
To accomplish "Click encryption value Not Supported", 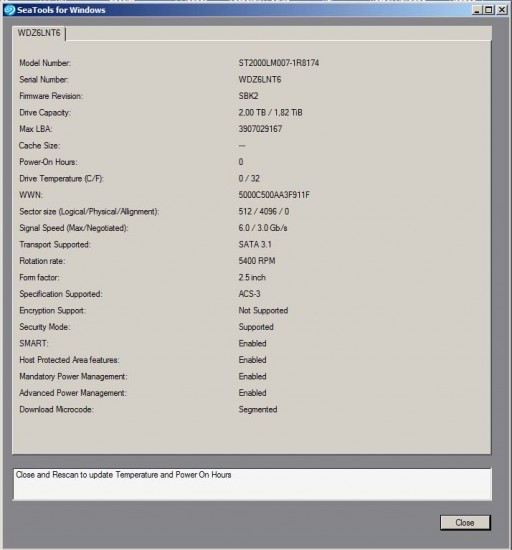I will (263, 310).
